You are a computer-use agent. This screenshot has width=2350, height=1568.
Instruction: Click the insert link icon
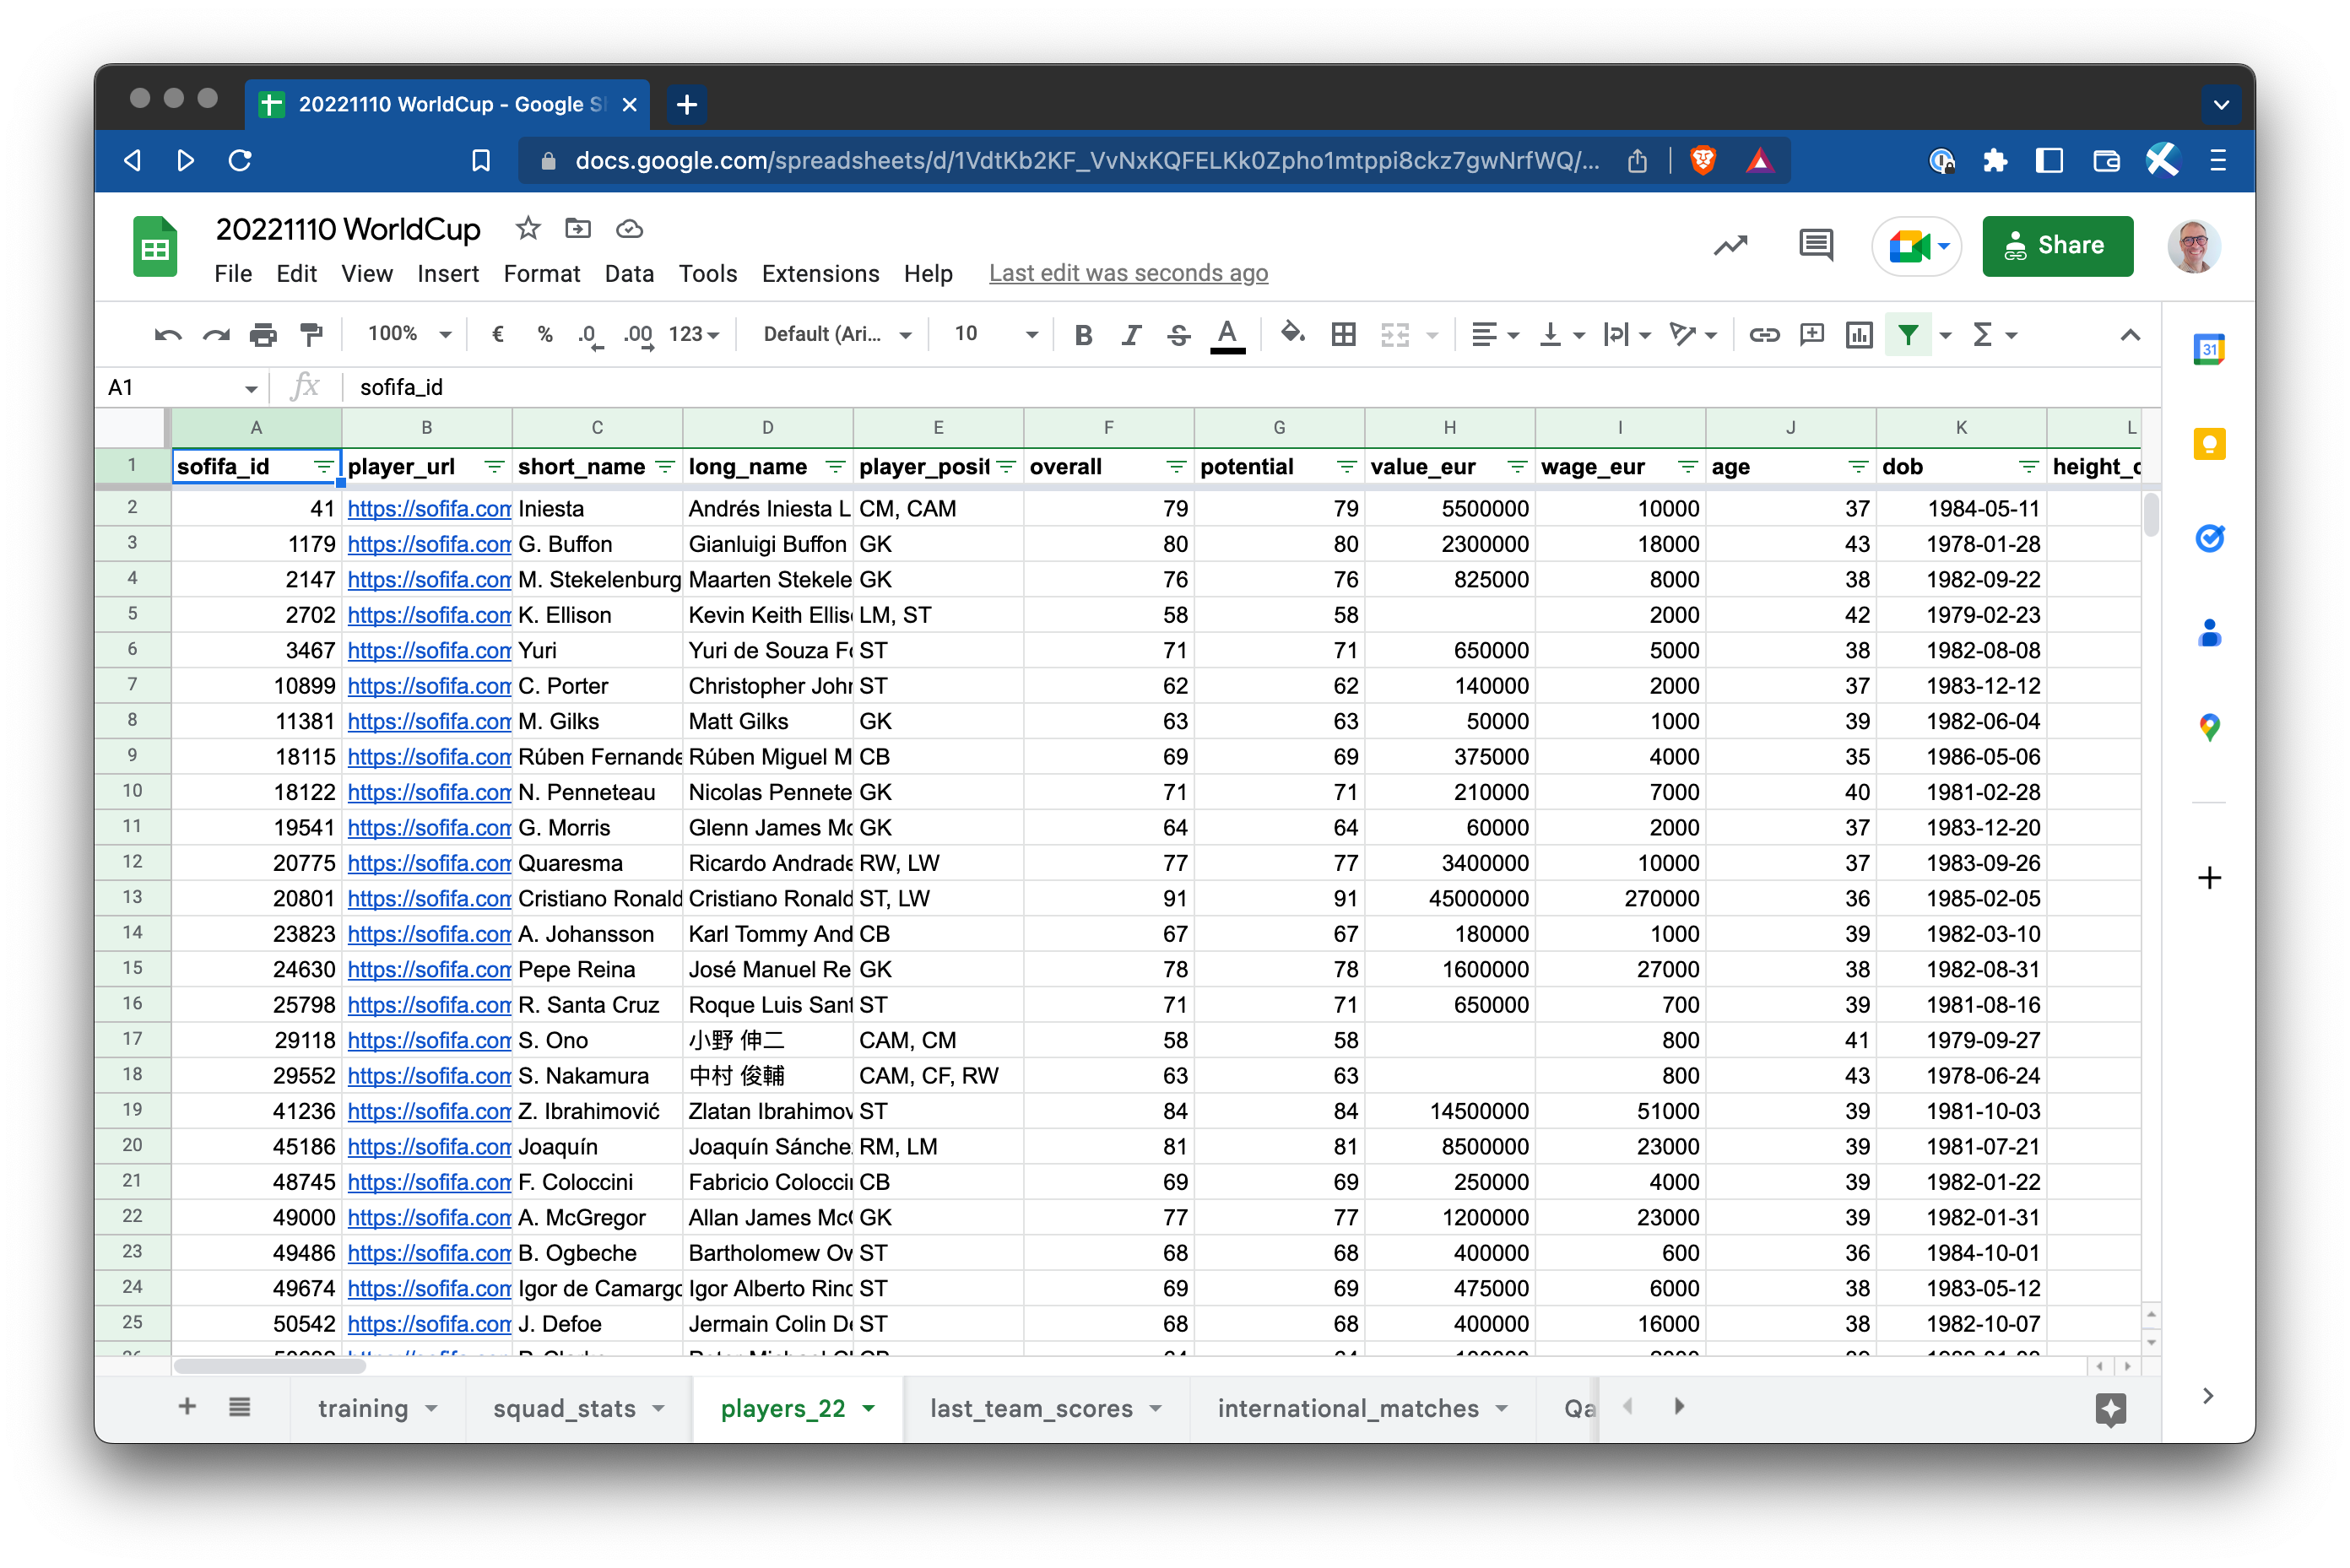point(1764,334)
